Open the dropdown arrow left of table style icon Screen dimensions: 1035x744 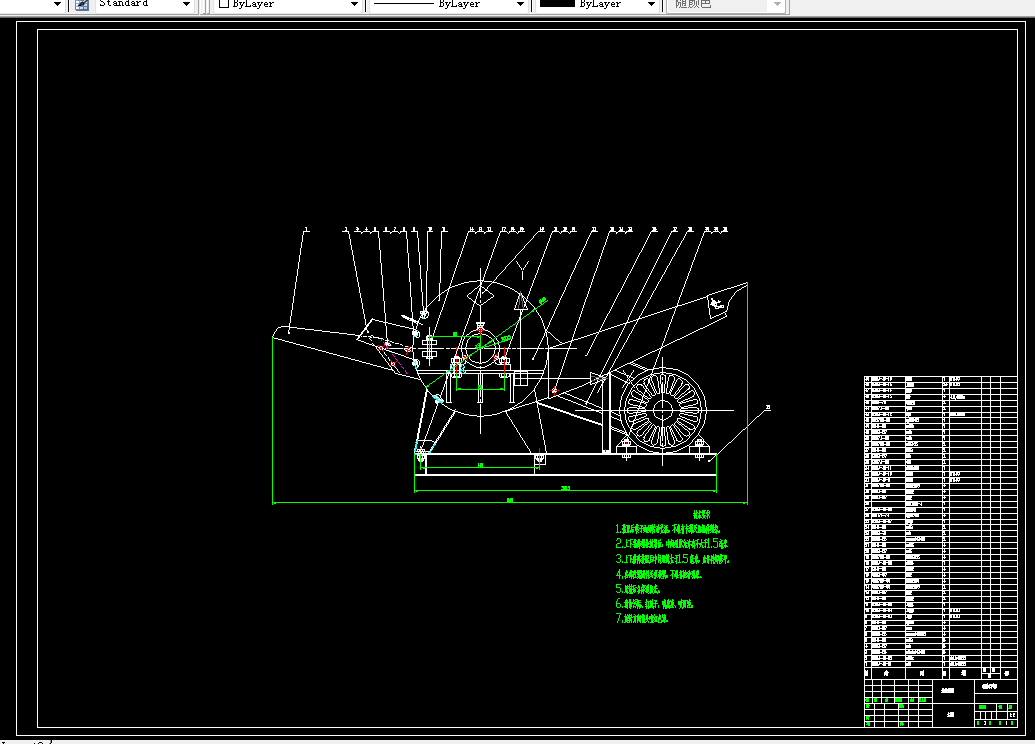click(x=57, y=5)
